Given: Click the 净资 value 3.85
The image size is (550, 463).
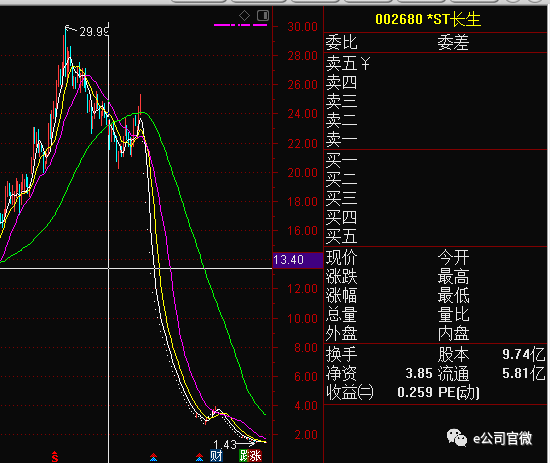Looking at the screenshot, I should [x=419, y=374].
